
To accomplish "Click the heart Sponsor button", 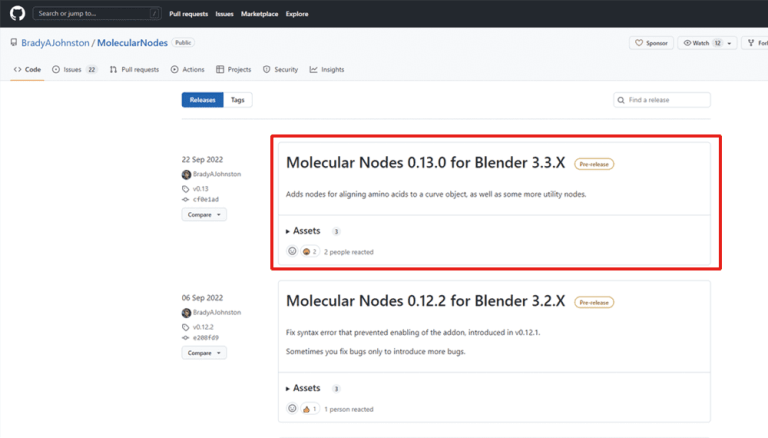I will [x=651, y=43].
